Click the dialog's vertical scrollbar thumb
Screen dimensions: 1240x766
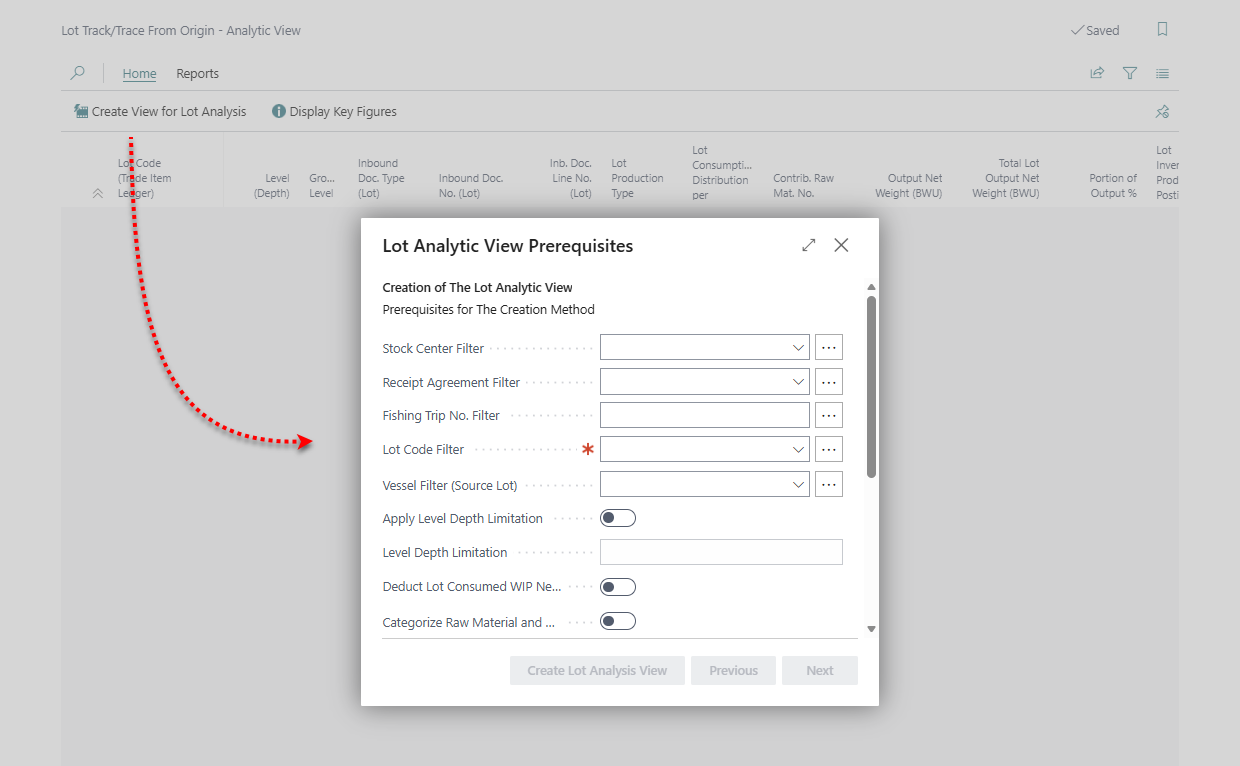[871, 386]
